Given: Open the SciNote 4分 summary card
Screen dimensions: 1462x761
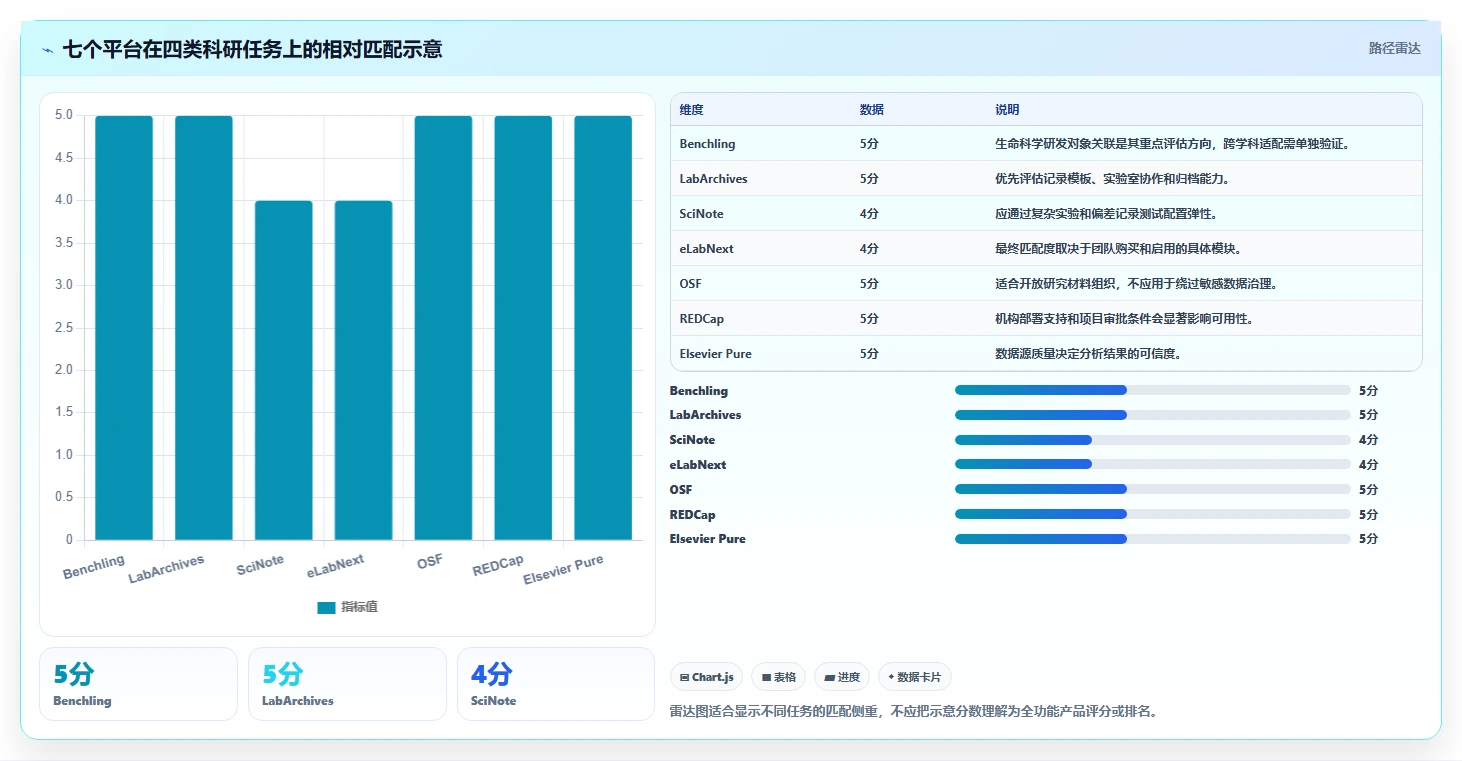Looking at the screenshot, I should tap(556, 684).
